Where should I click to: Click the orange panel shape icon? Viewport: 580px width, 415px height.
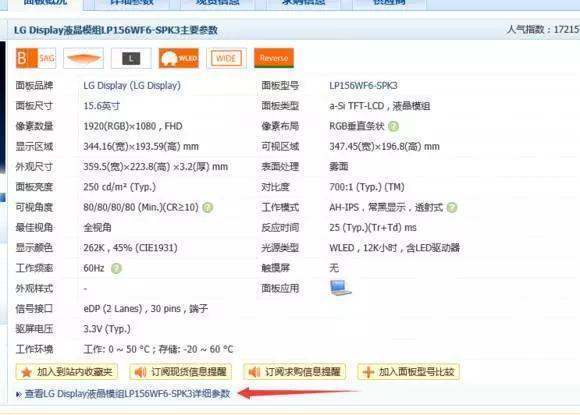tap(83, 58)
